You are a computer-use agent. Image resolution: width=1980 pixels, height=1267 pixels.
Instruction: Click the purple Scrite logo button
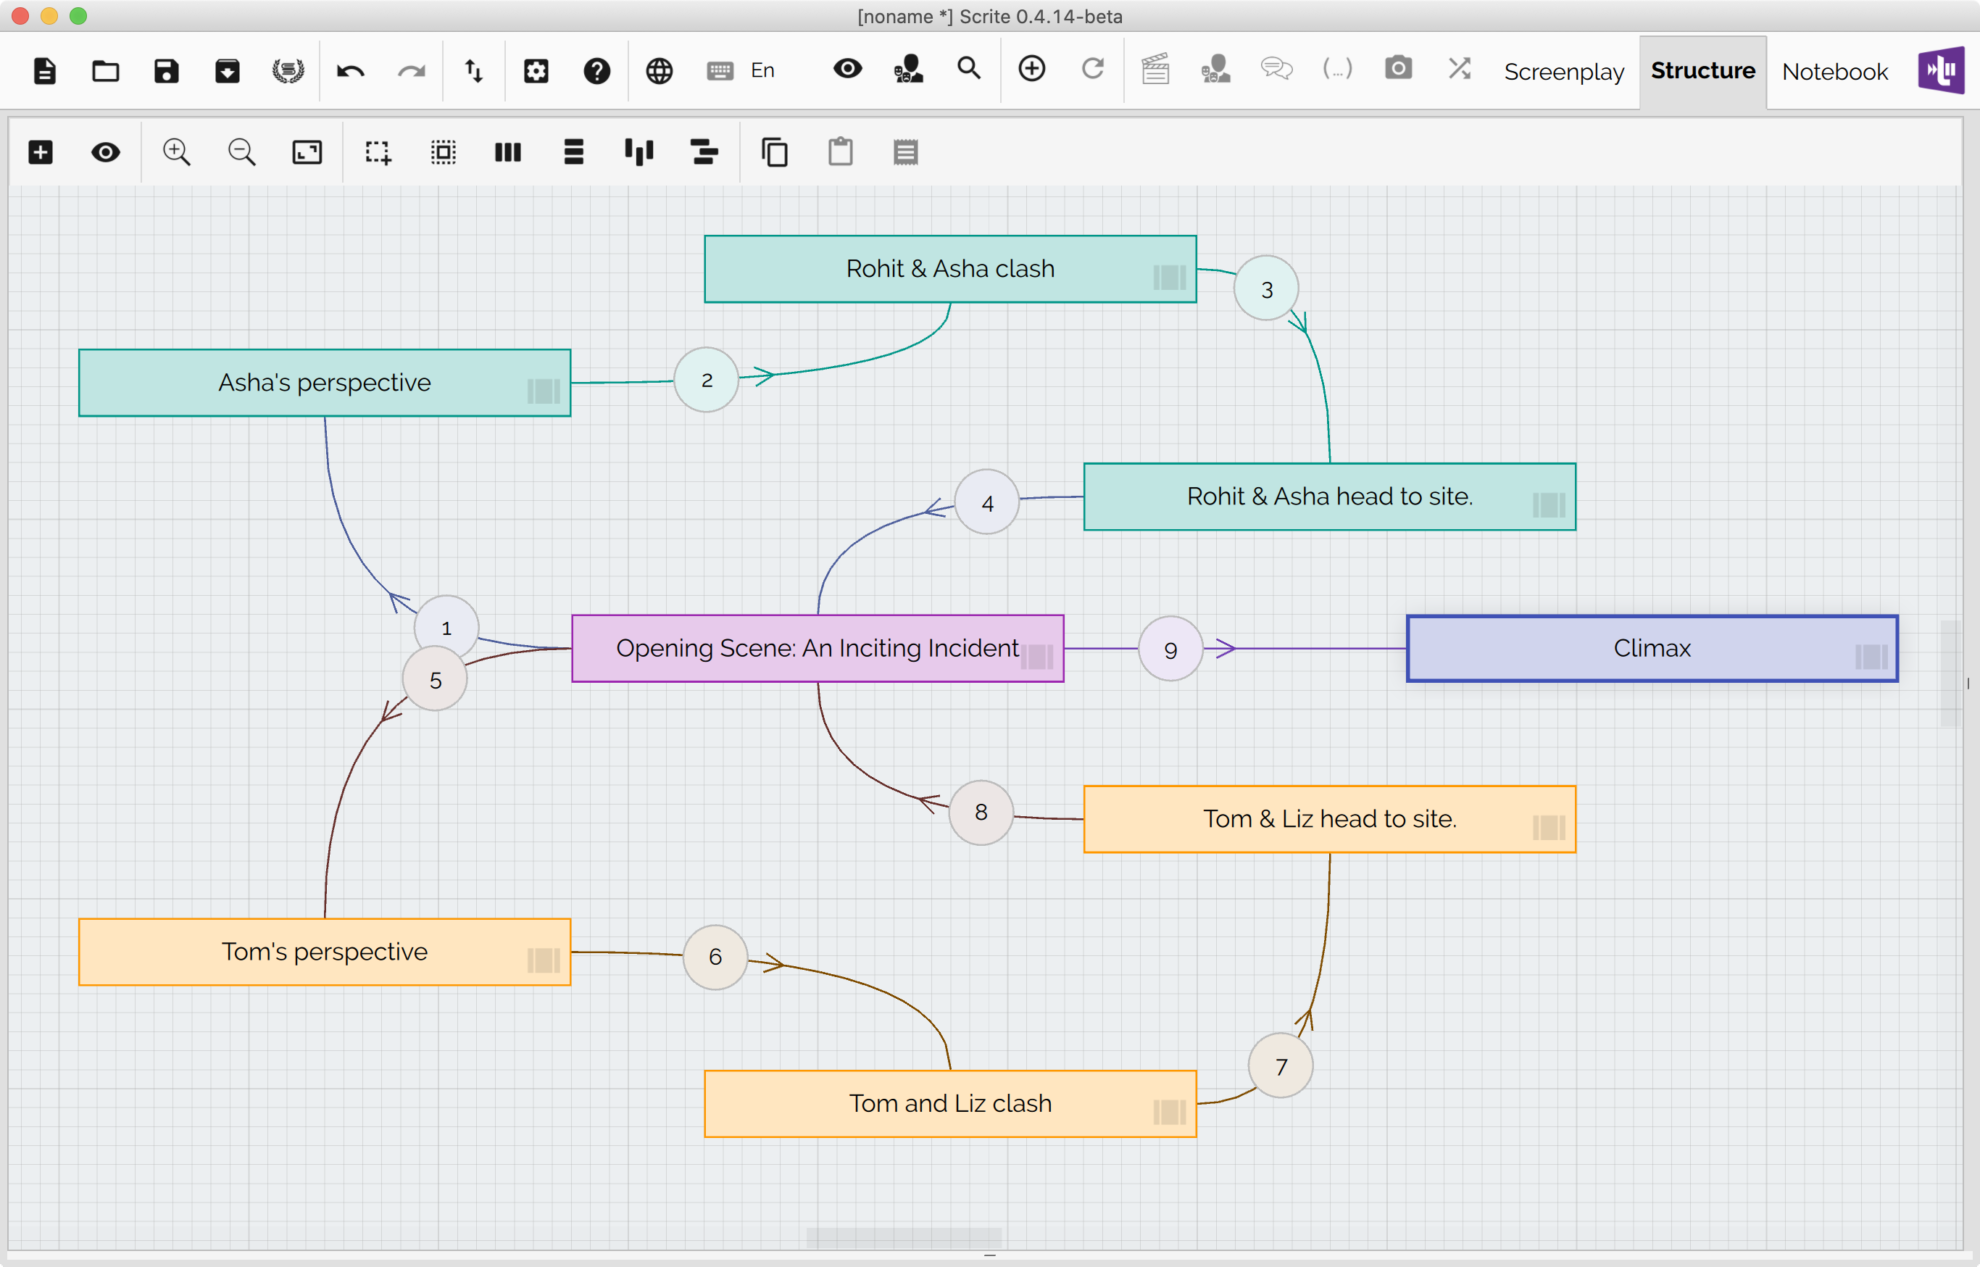pyautogui.click(x=1941, y=70)
